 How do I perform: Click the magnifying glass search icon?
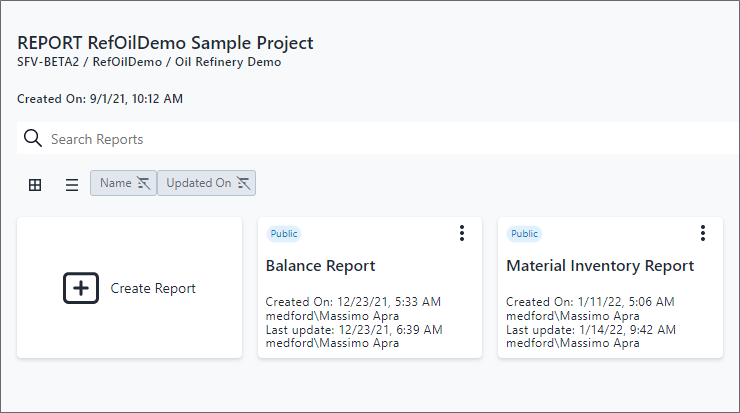click(32, 138)
